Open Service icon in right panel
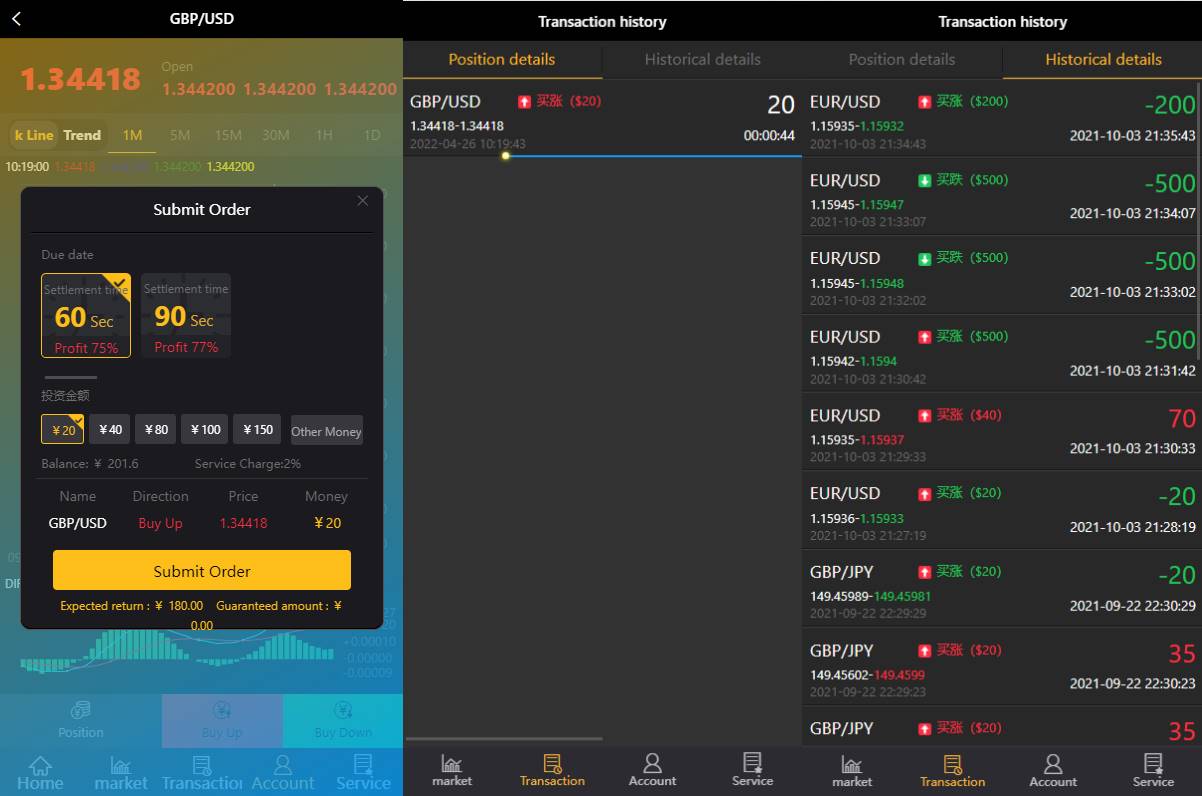 tap(1153, 770)
